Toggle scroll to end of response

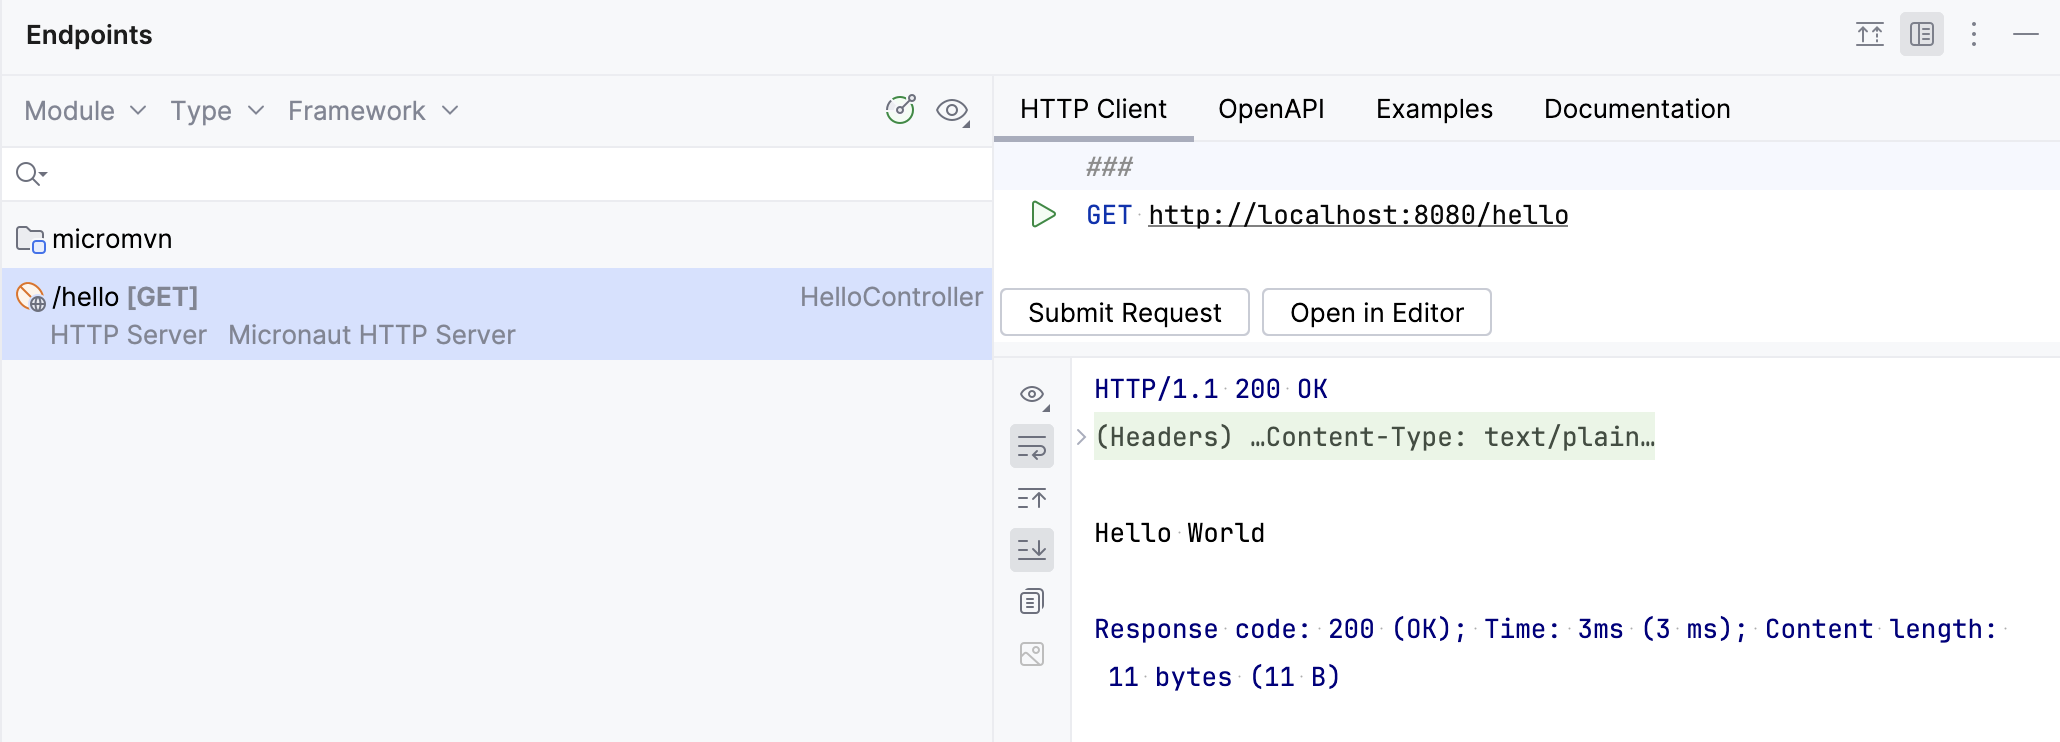click(1031, 550)
